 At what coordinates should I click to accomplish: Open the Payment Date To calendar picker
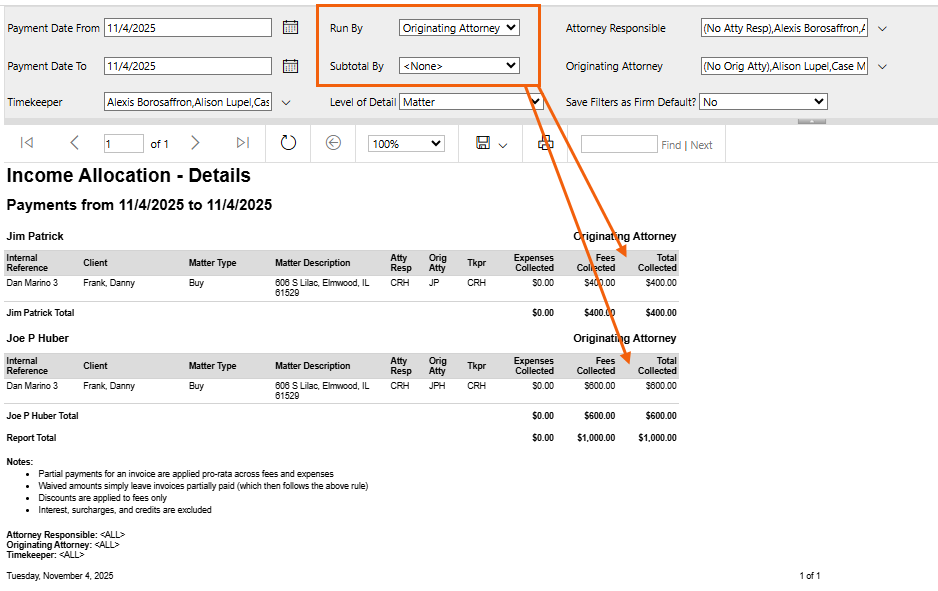coord(290,66)
